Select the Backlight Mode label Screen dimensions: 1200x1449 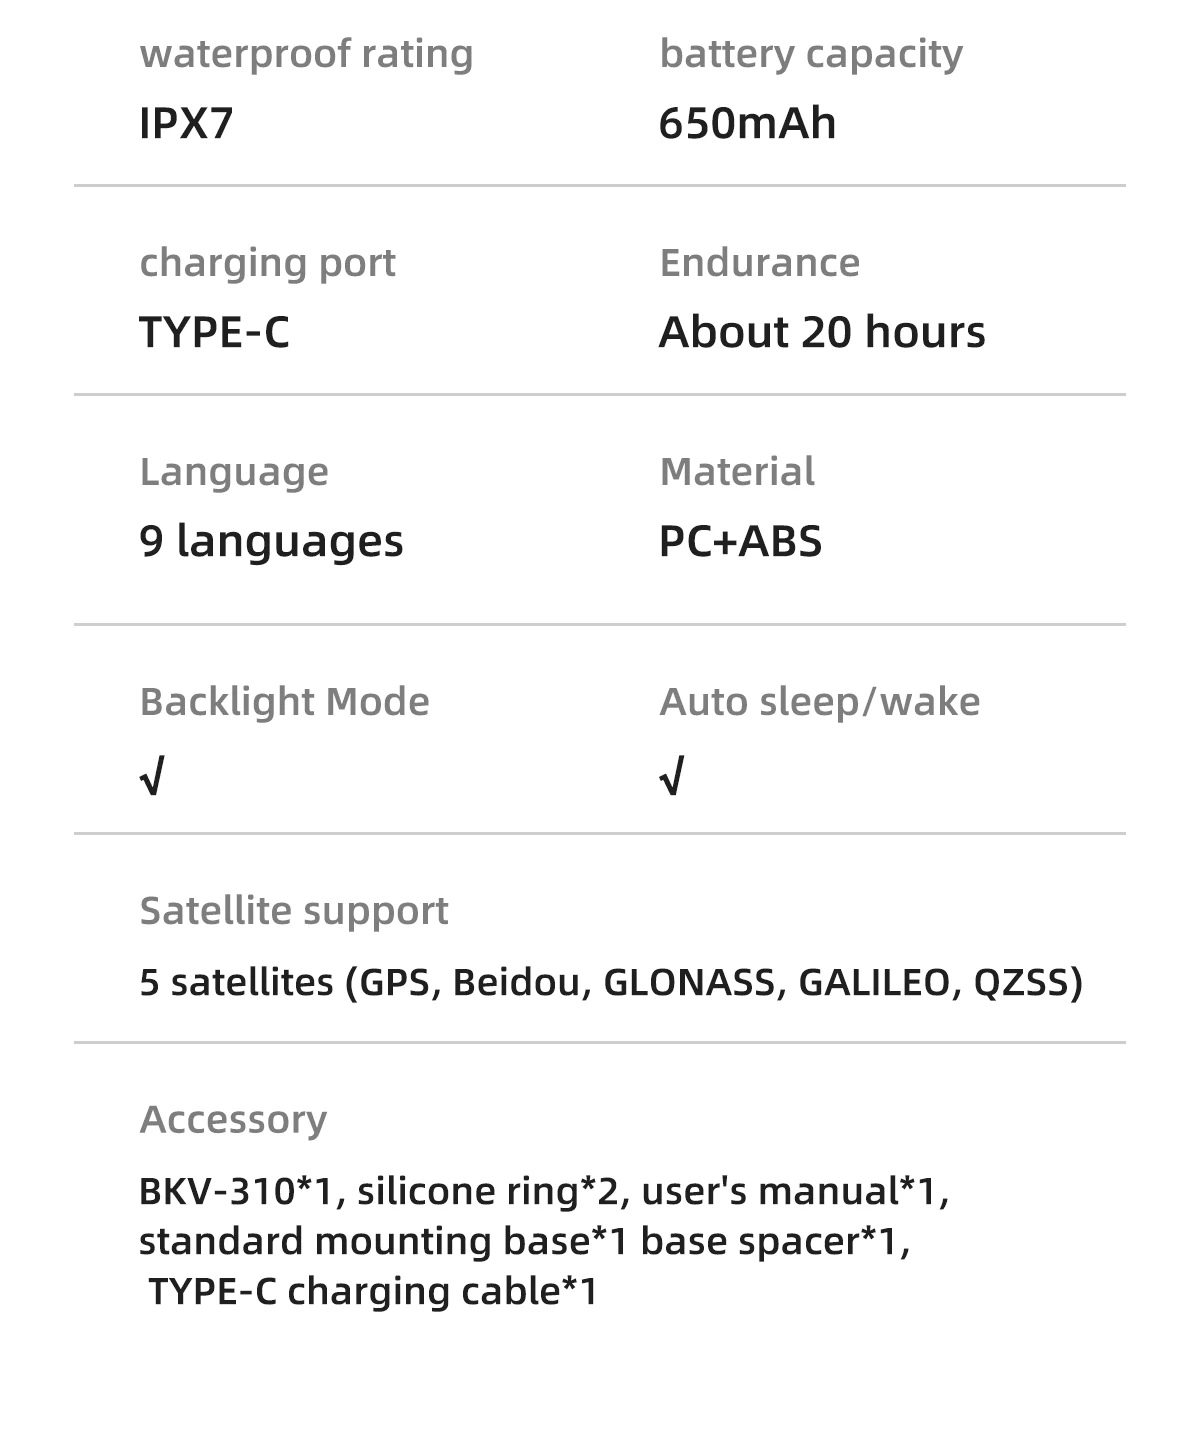pyautogui.click(x=285, y=703)
